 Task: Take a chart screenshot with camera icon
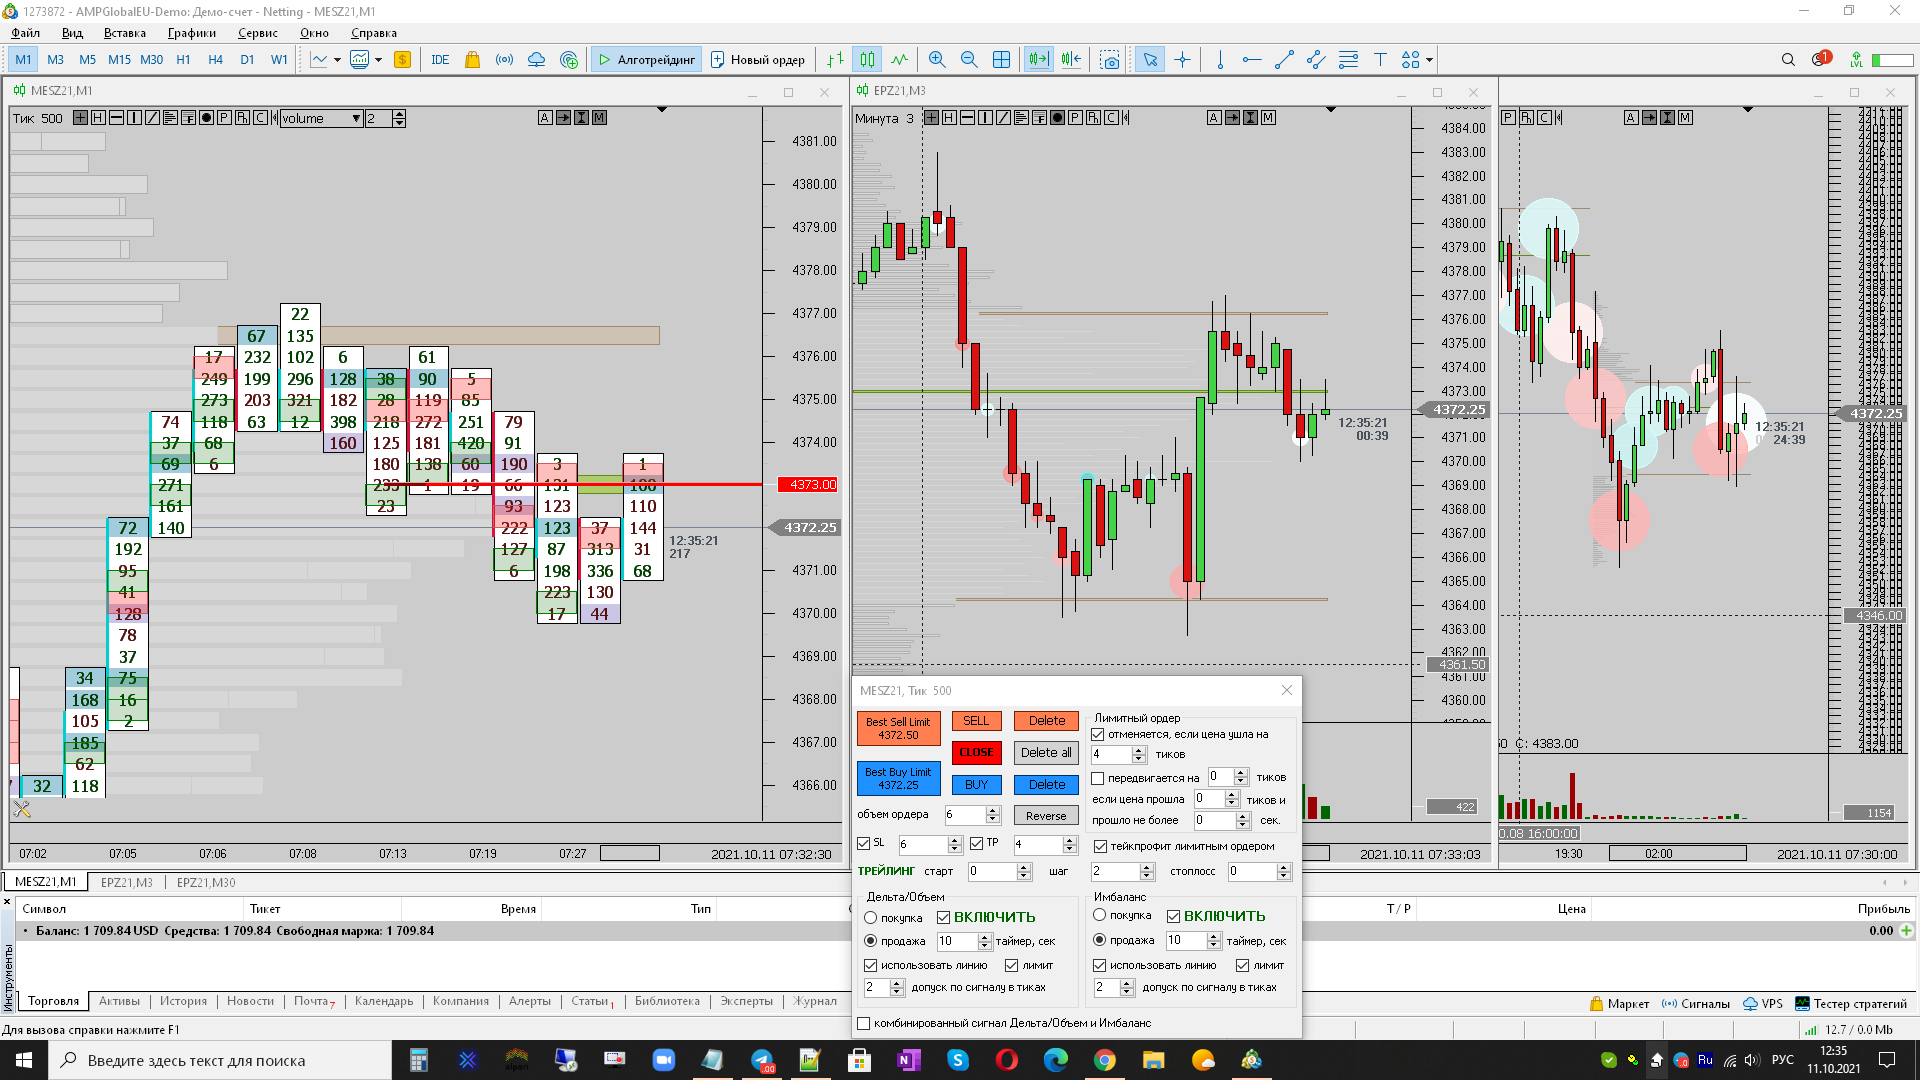(1109, 60)
